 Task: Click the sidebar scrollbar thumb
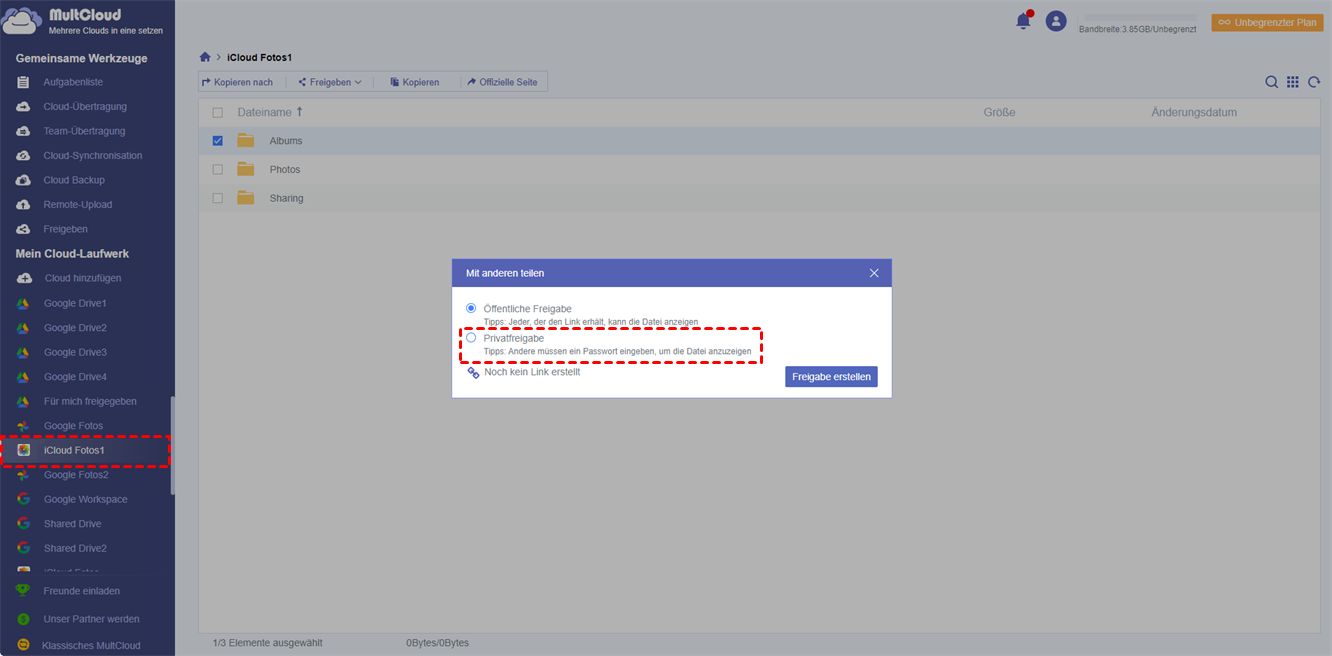tap(172, 445)
